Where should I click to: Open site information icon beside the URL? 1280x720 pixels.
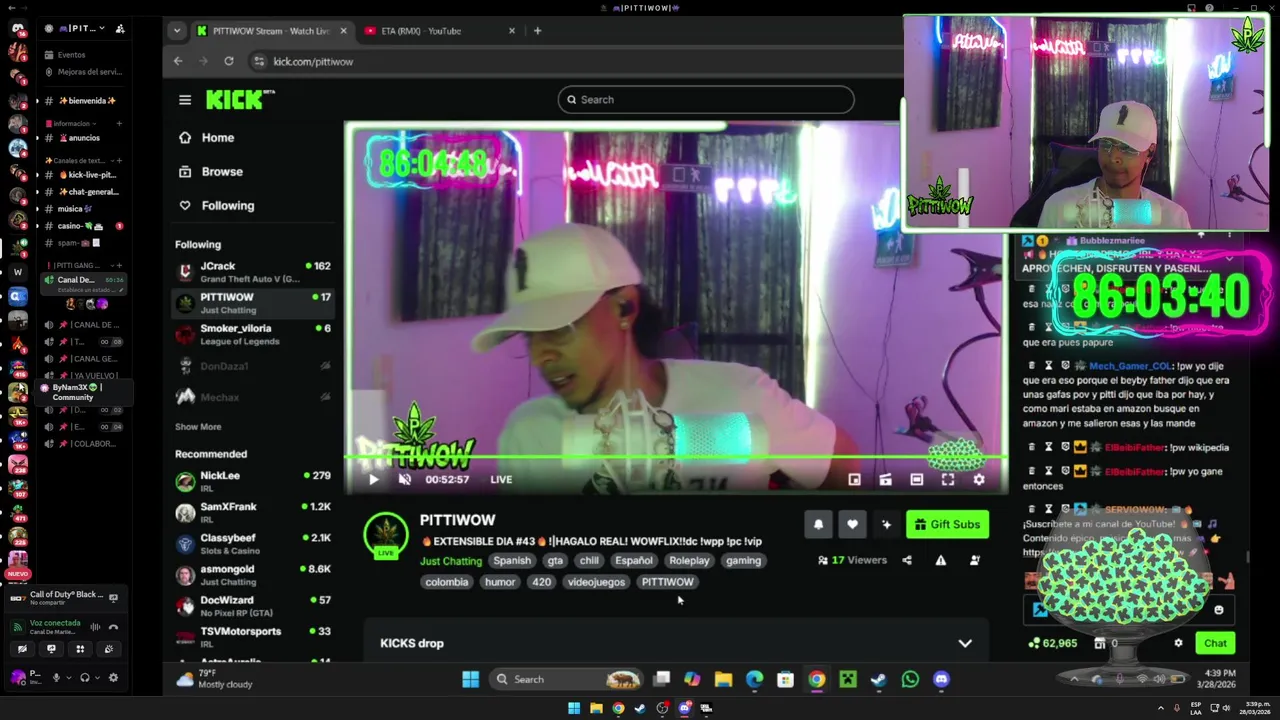[259, 61]
